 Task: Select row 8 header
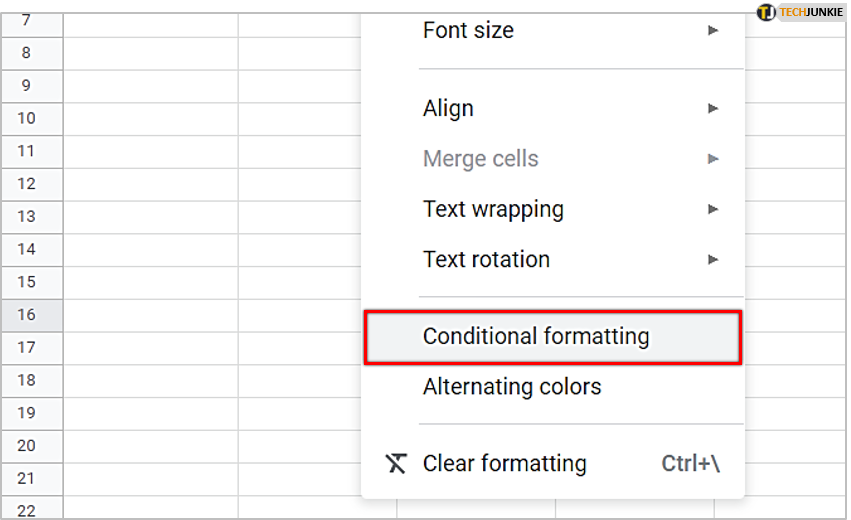[x=32, y=53]
